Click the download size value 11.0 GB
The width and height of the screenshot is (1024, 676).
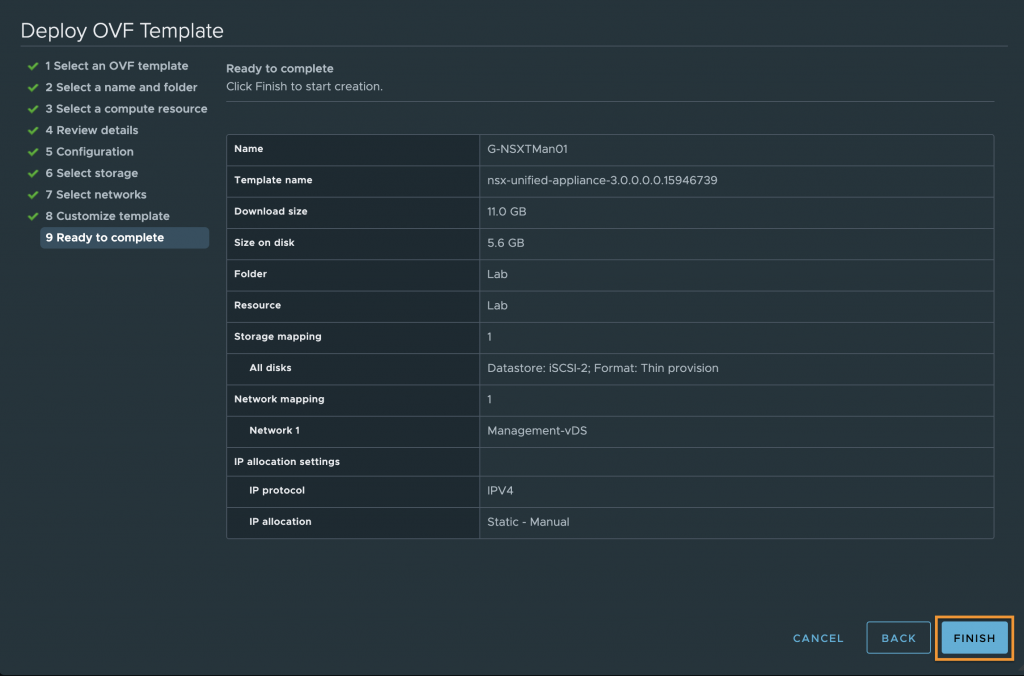(x=507, y=212)
